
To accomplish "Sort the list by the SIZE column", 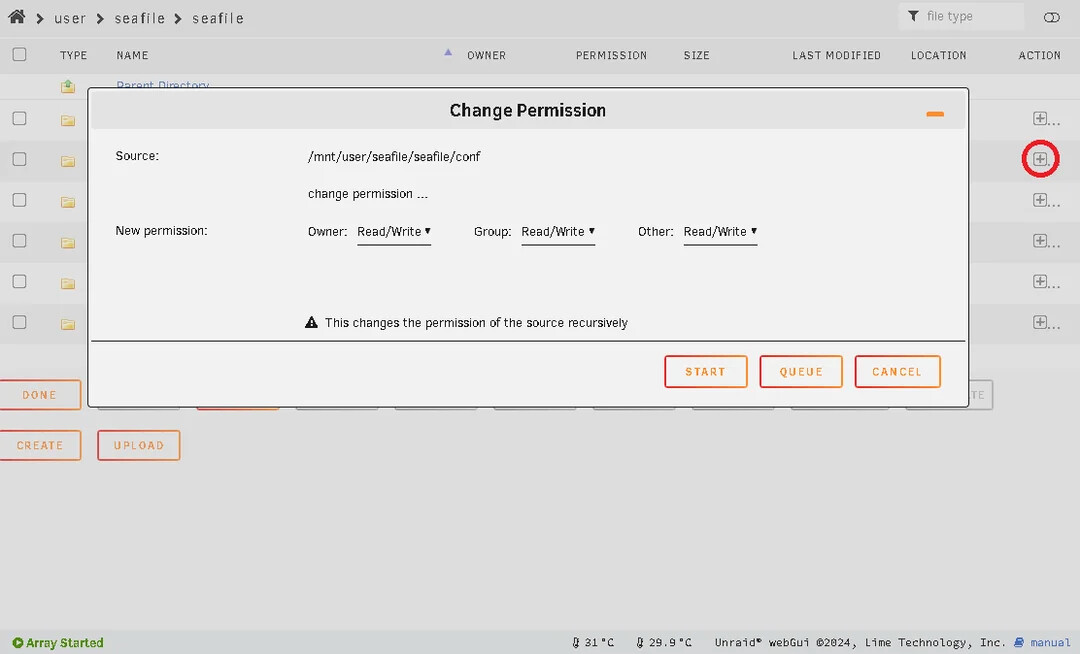I will coord(696,55).
